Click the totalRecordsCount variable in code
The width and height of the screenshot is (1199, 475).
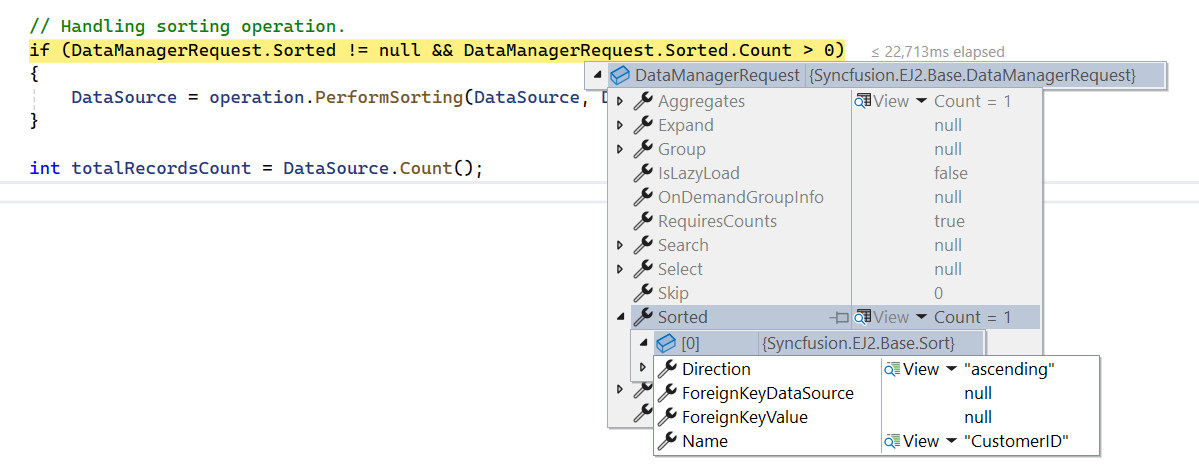click(161, 168)
